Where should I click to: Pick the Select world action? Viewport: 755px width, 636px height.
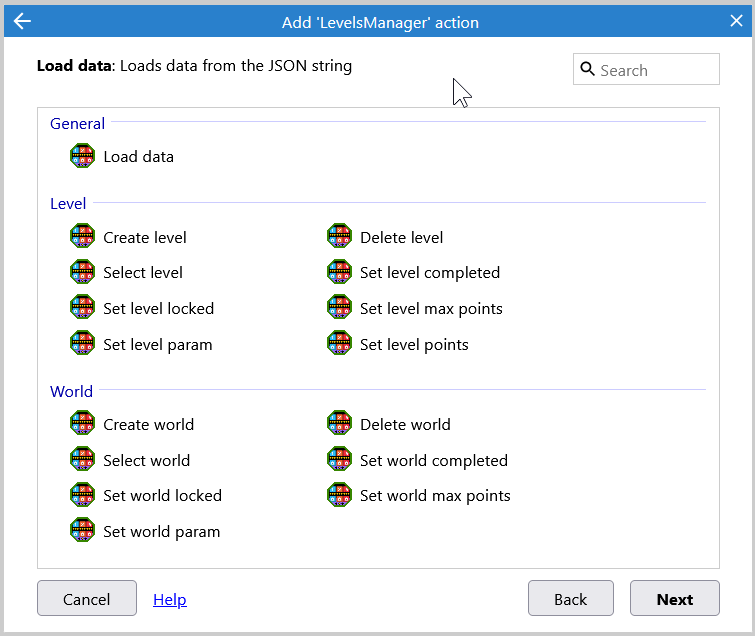(x=146, y=460)
